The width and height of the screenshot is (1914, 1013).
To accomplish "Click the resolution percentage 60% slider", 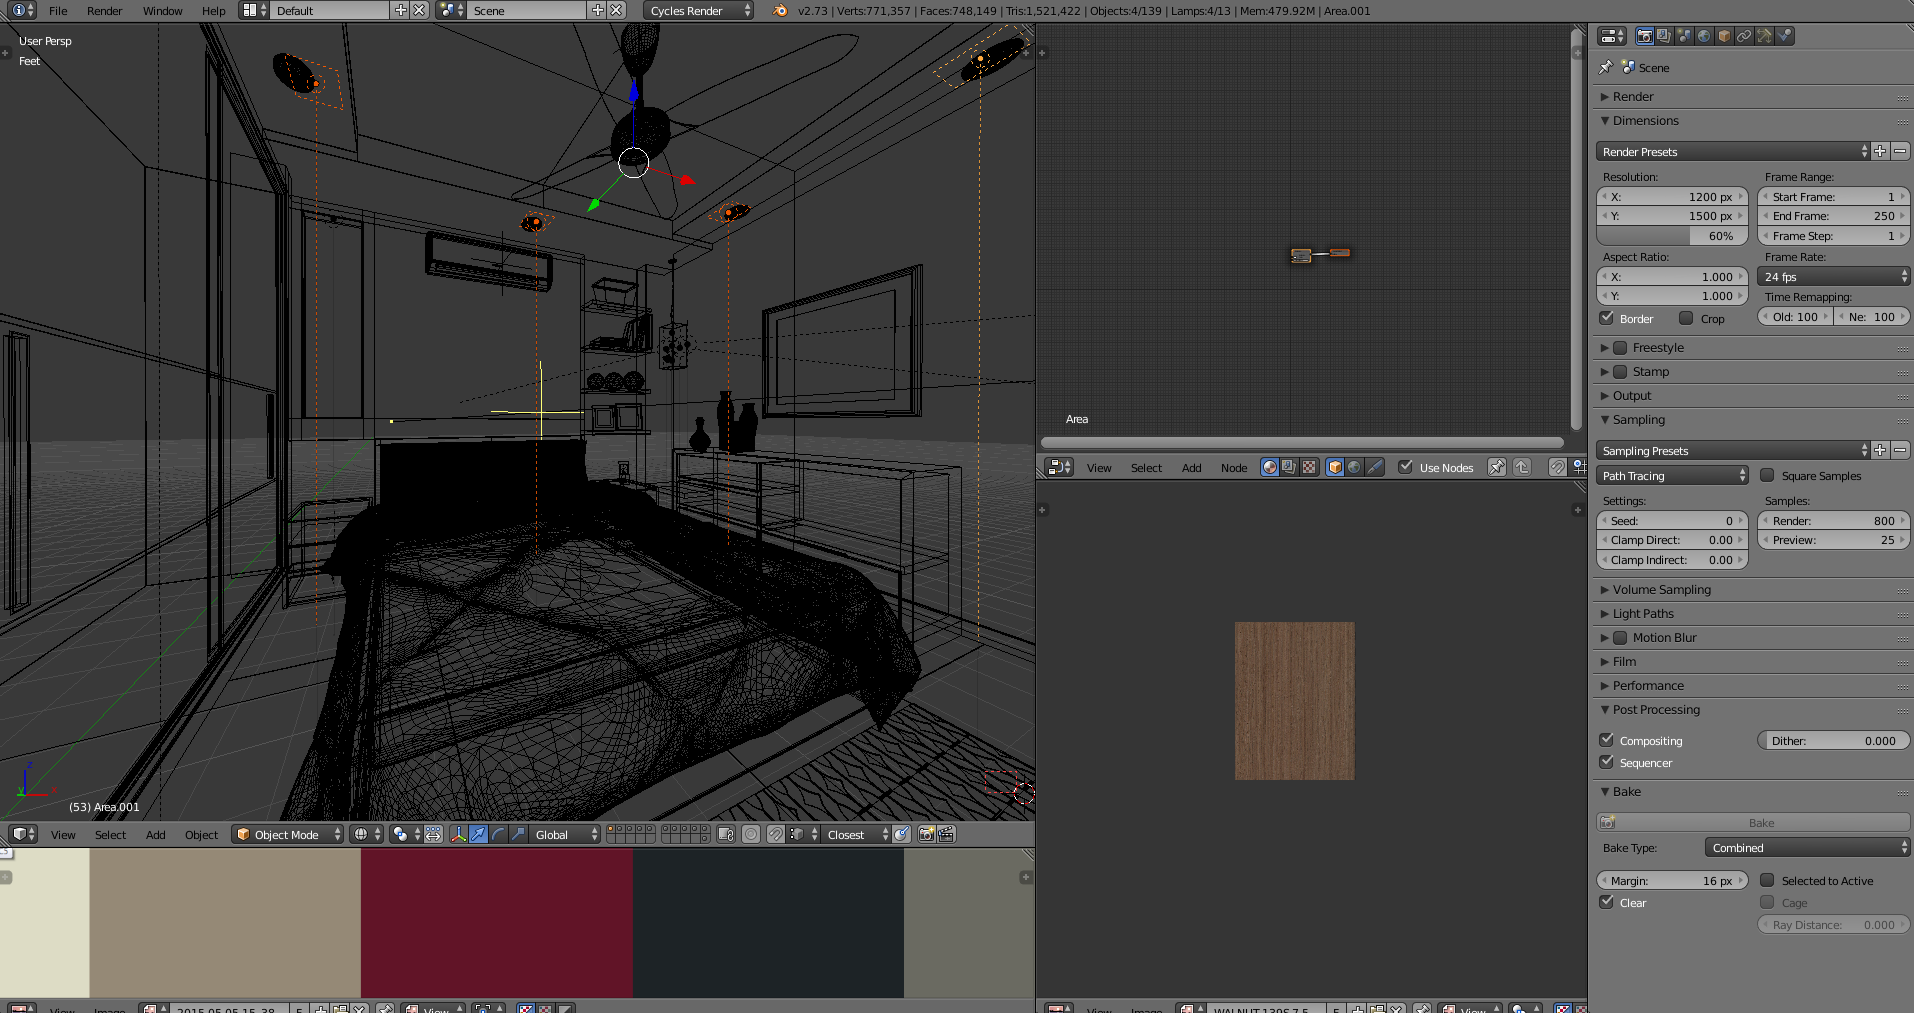I will (1672, 236).
